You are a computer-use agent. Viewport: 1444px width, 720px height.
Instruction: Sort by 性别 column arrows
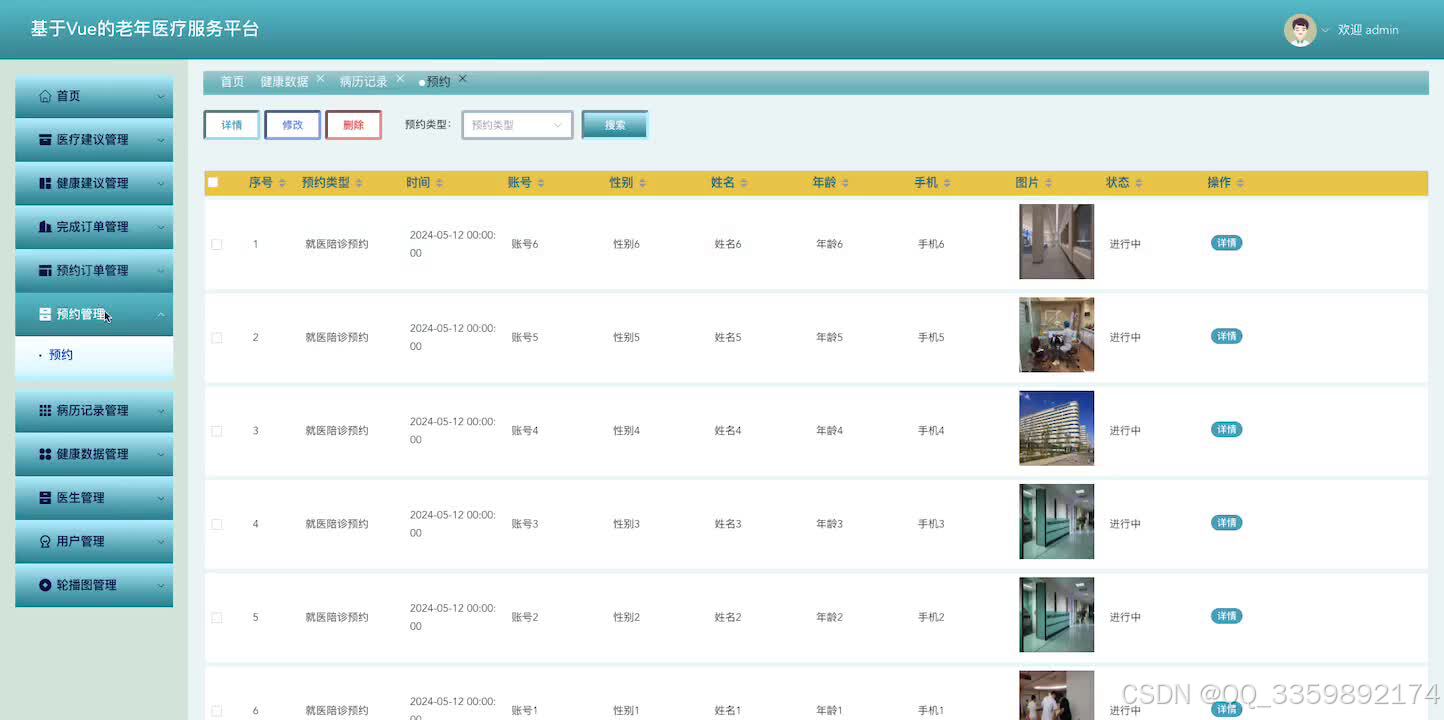point(642,183)
